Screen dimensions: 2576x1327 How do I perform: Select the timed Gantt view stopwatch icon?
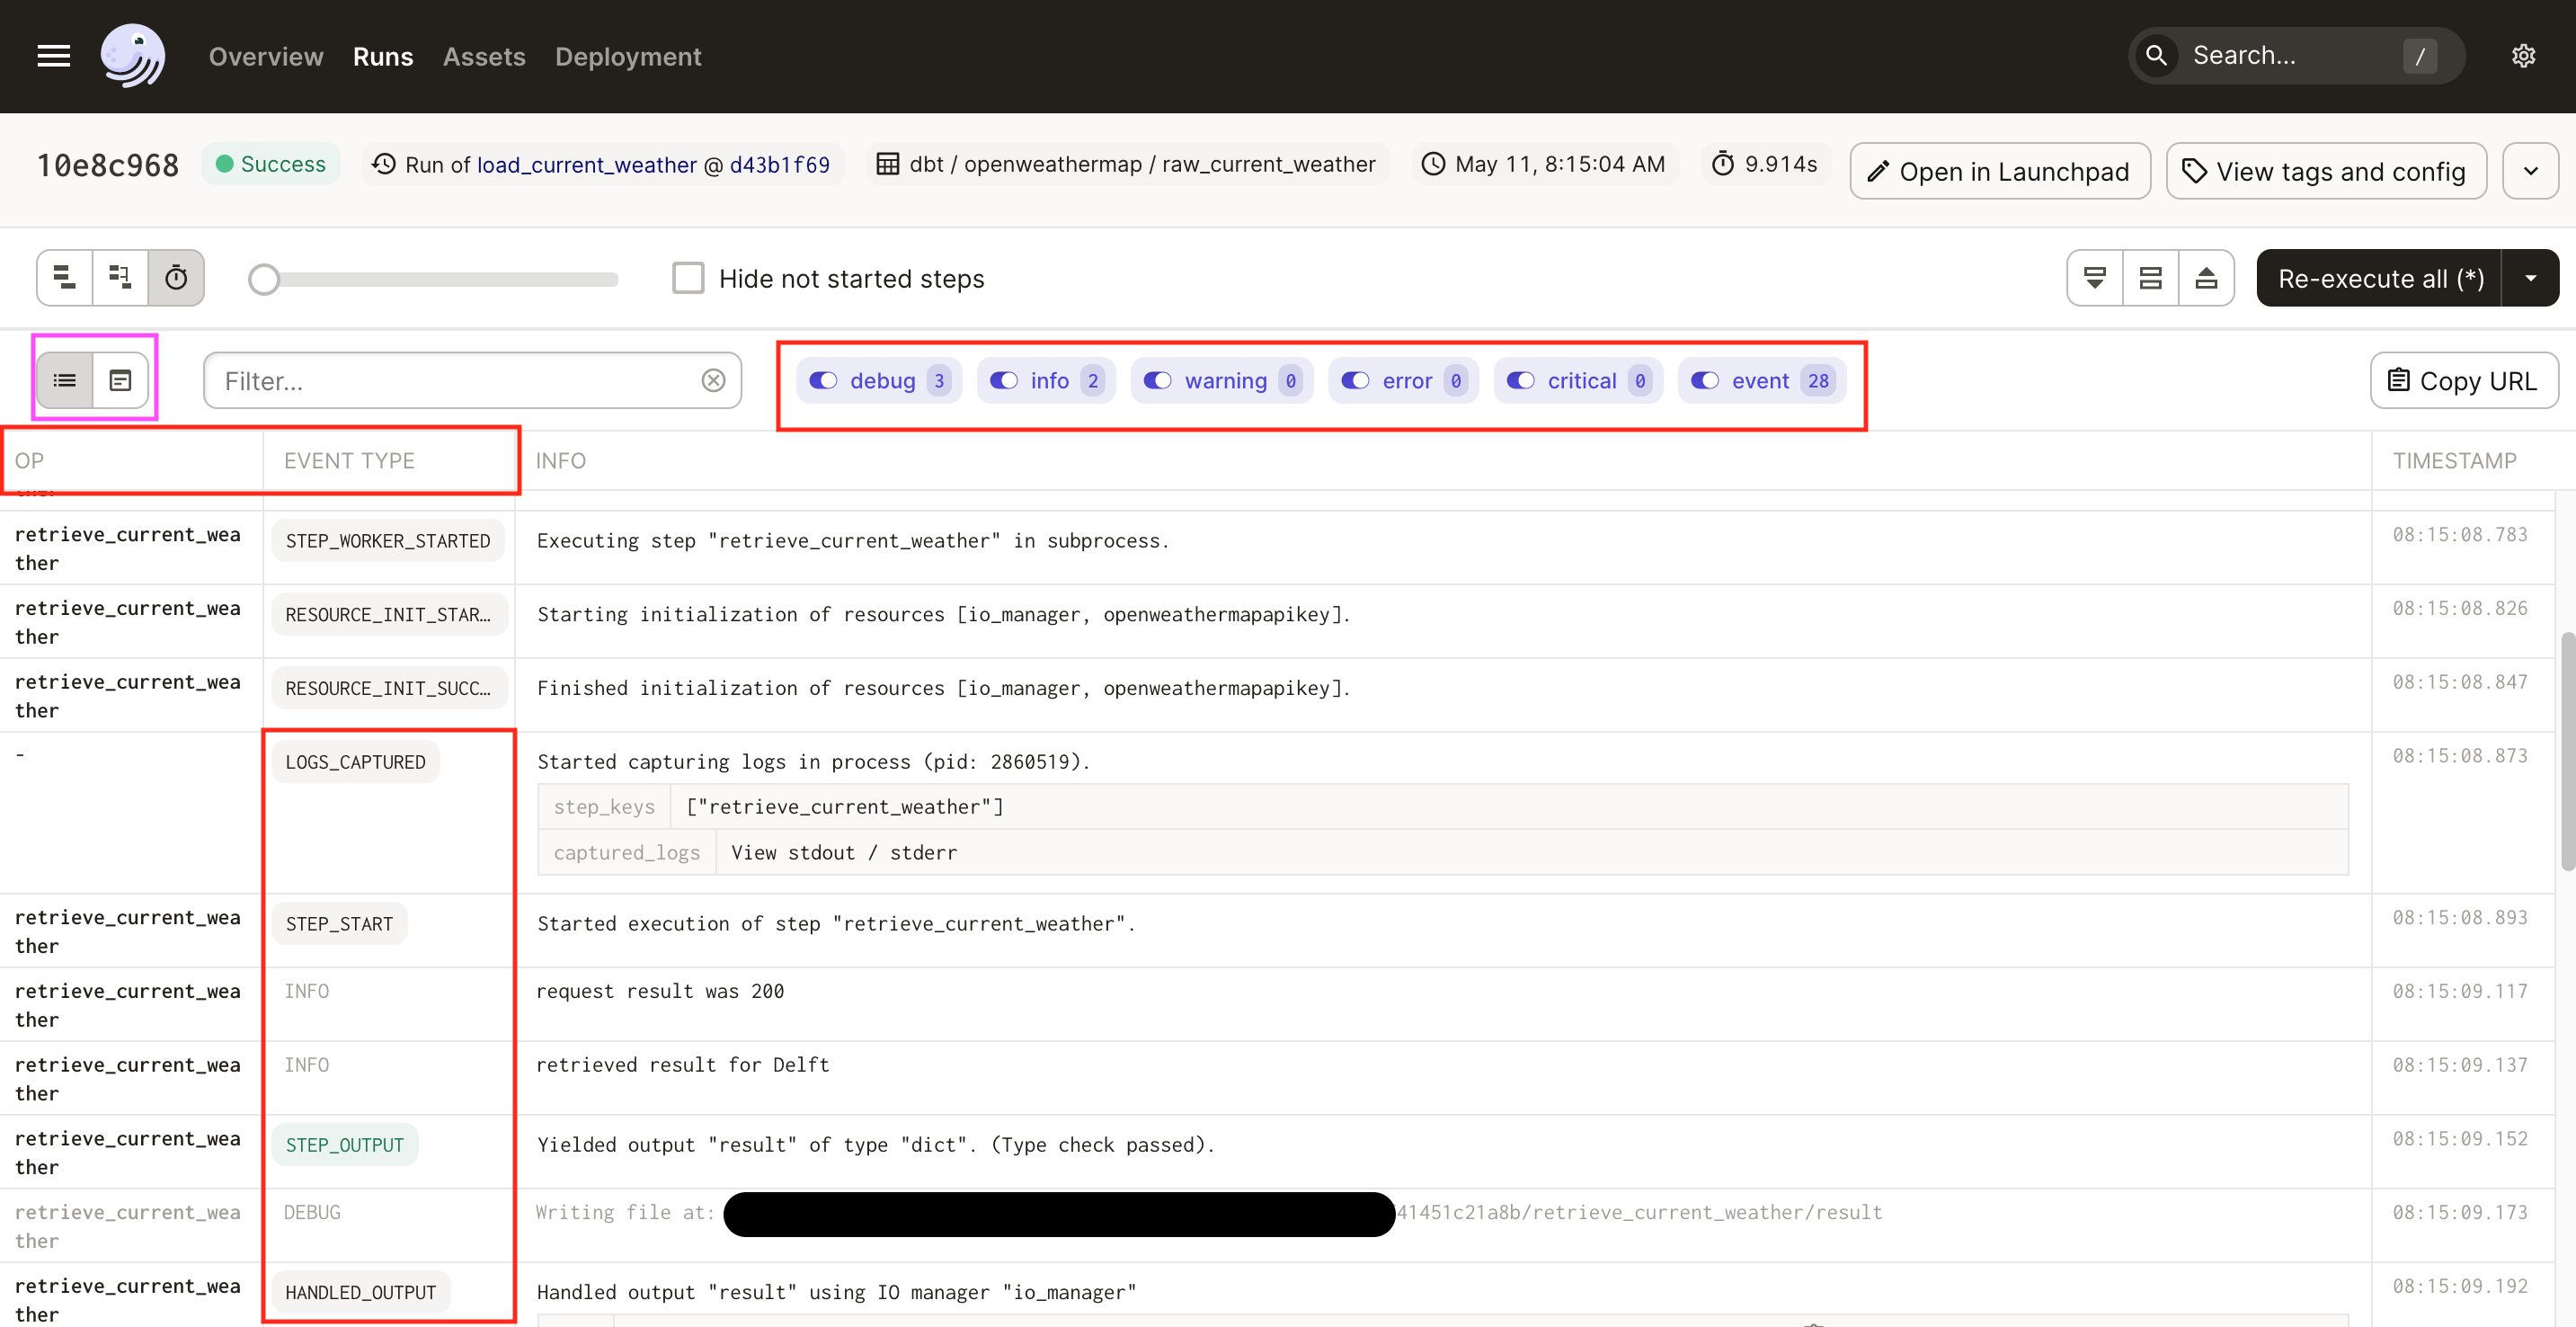click(x=176, y=277)
